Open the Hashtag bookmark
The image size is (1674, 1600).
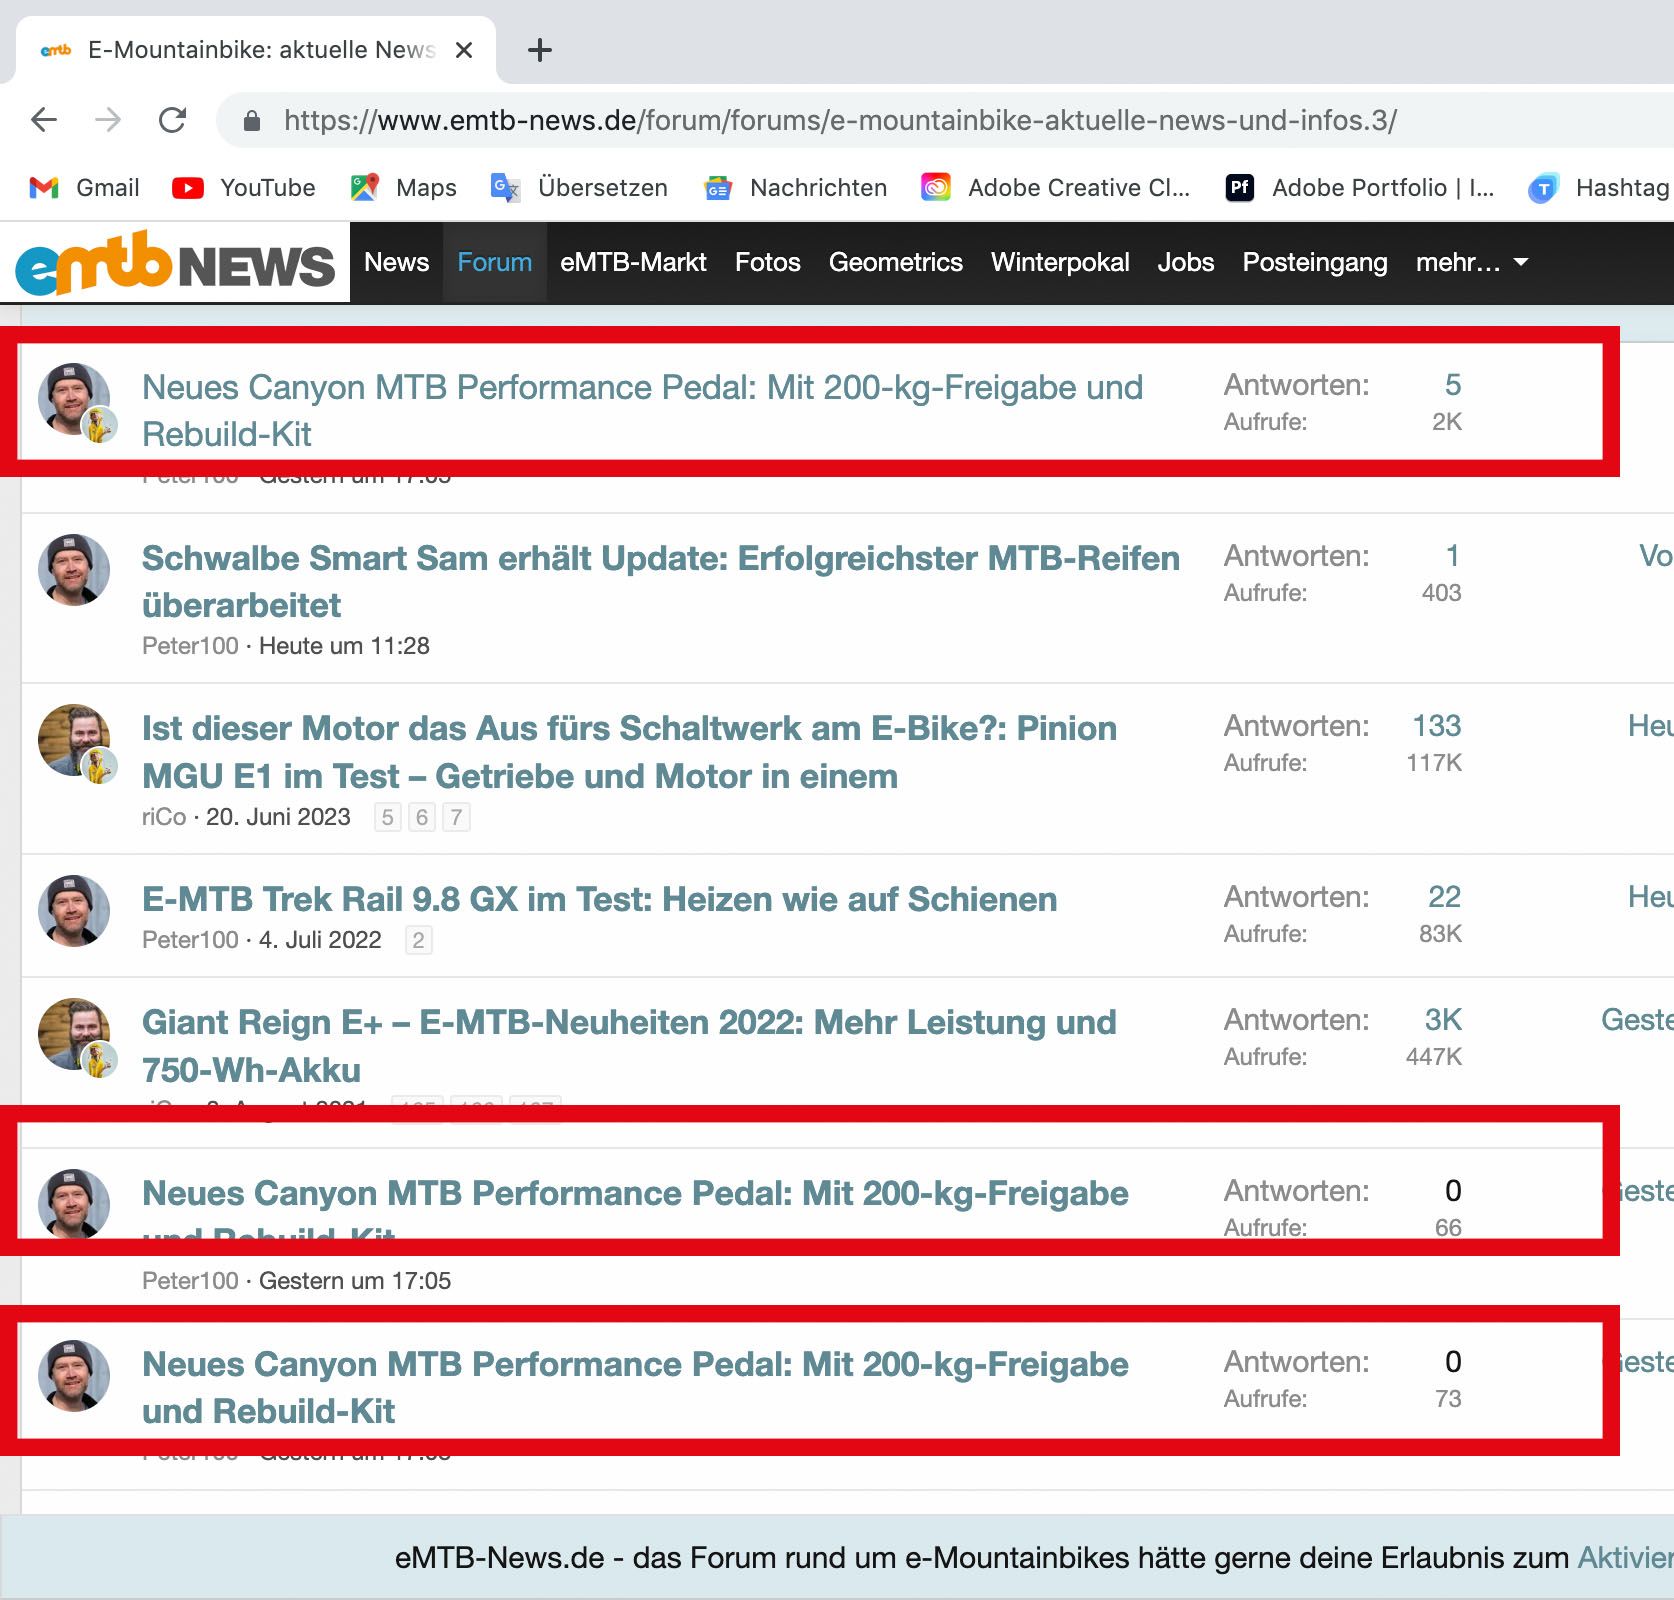tap(1600, 188)
